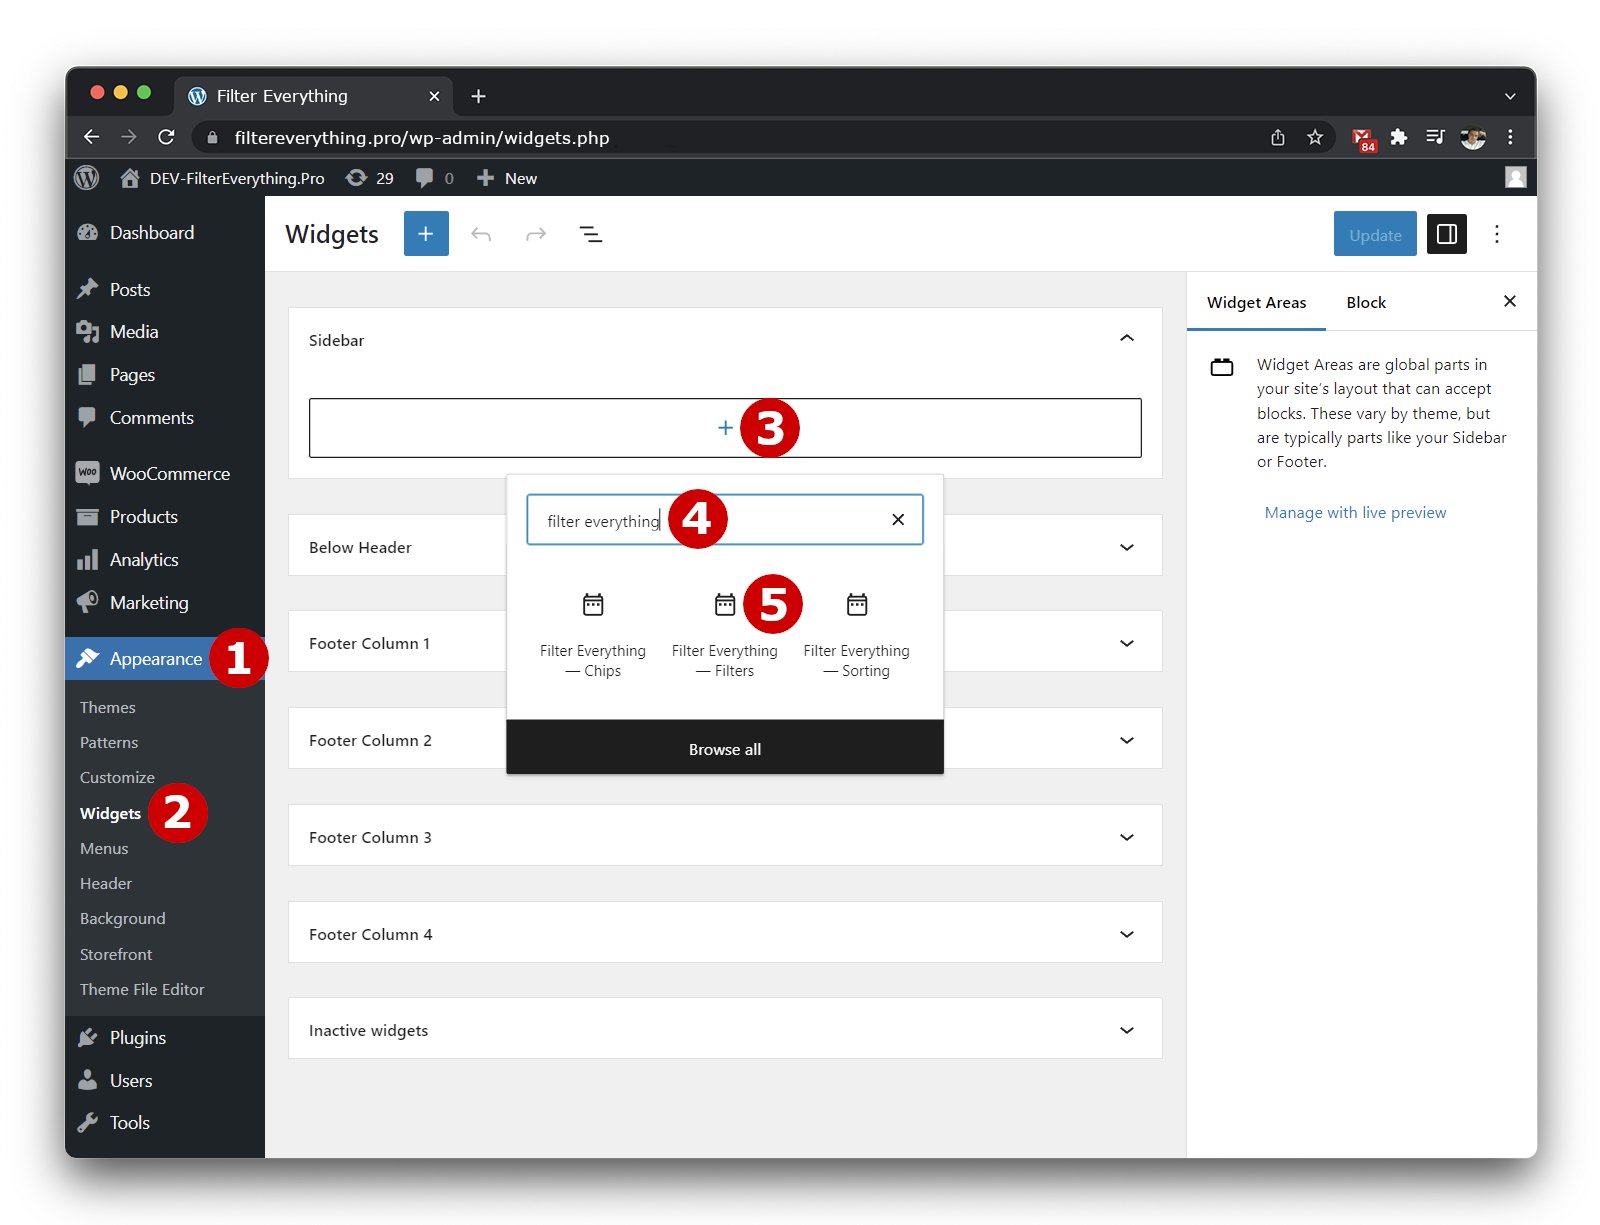Insert the Filter Everything — Filters widget
The width and height of the screenshot is (1600, 1225).
724,628
